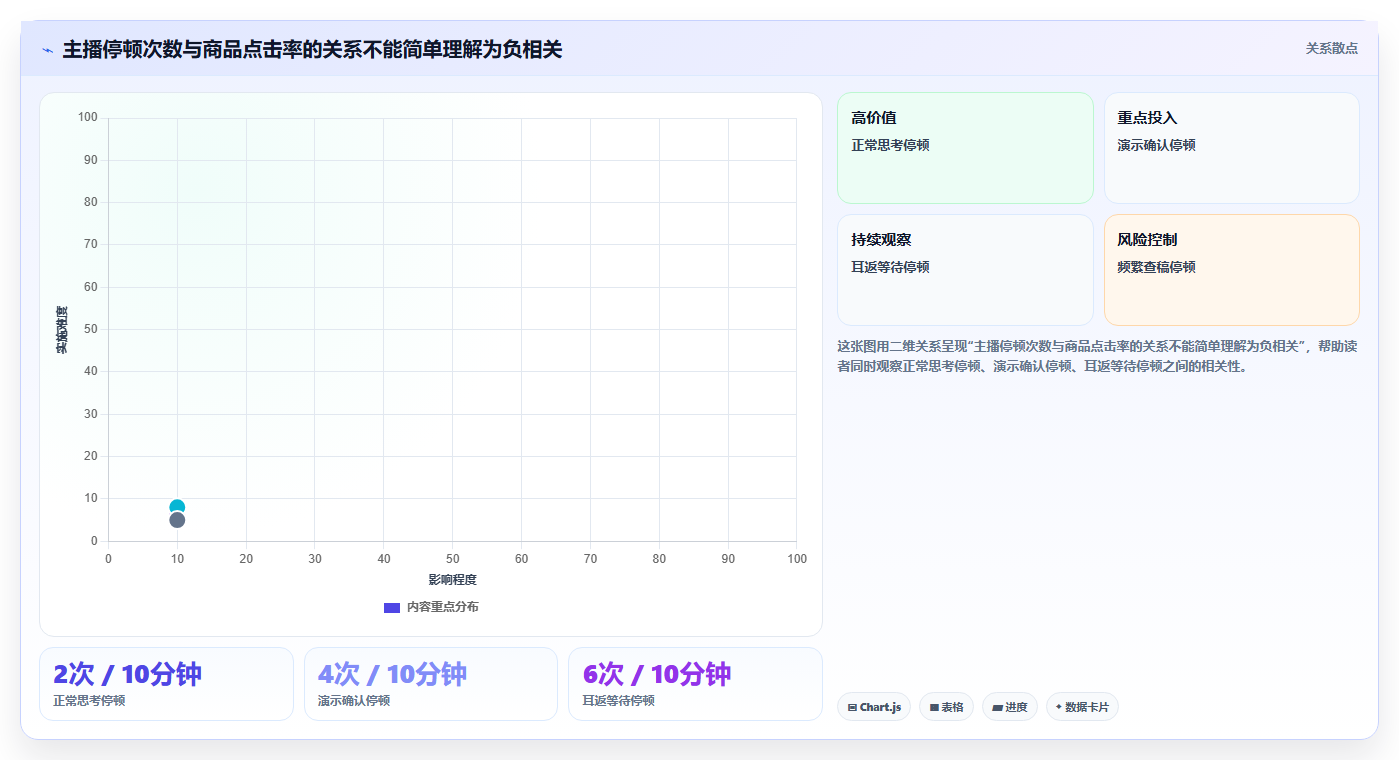Click the 4次 / 10分钟 stat card

point(431,684)
